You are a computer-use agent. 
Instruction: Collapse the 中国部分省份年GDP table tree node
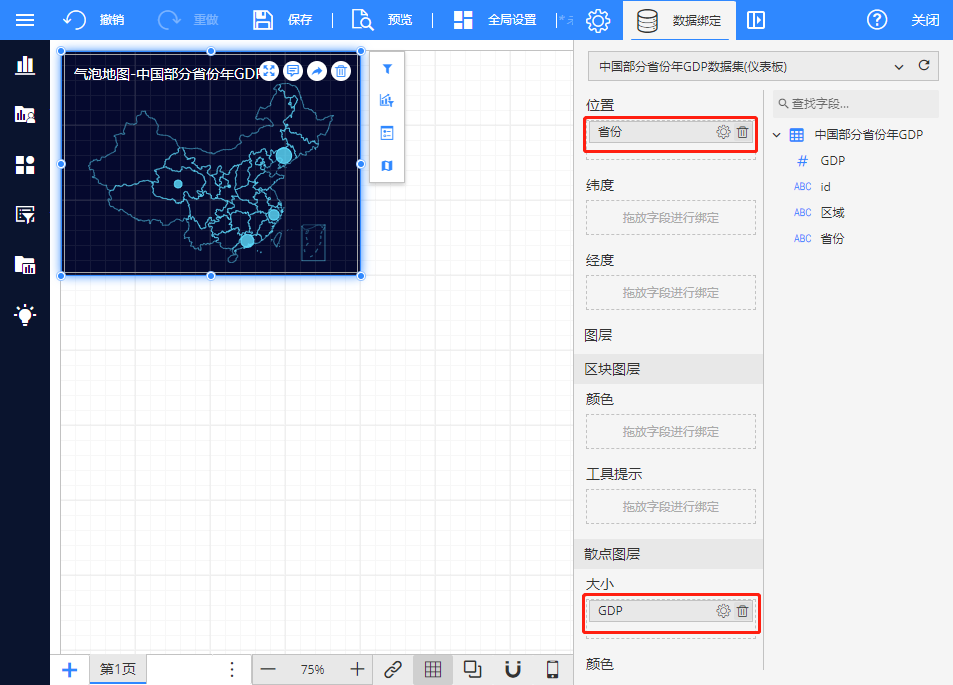[x=778, y=135]
